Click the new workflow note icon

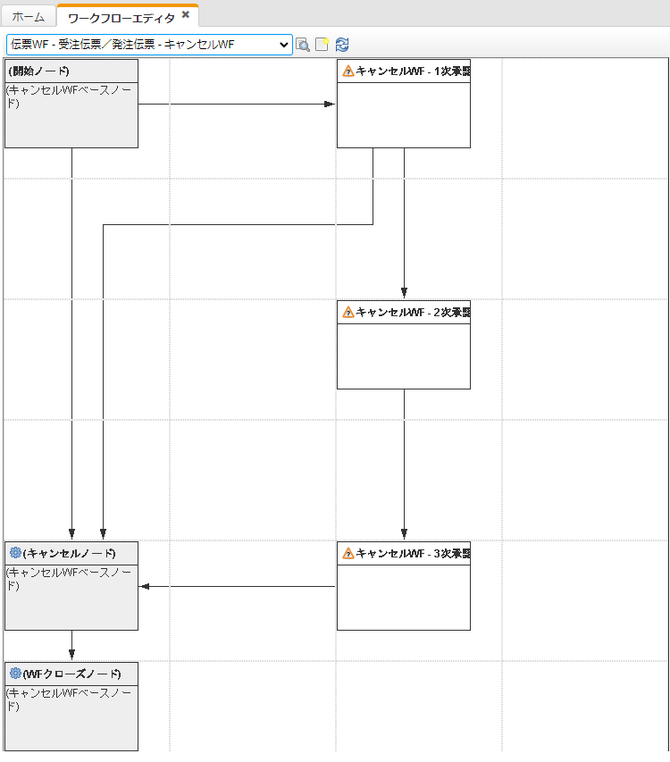tap(322, 44)
